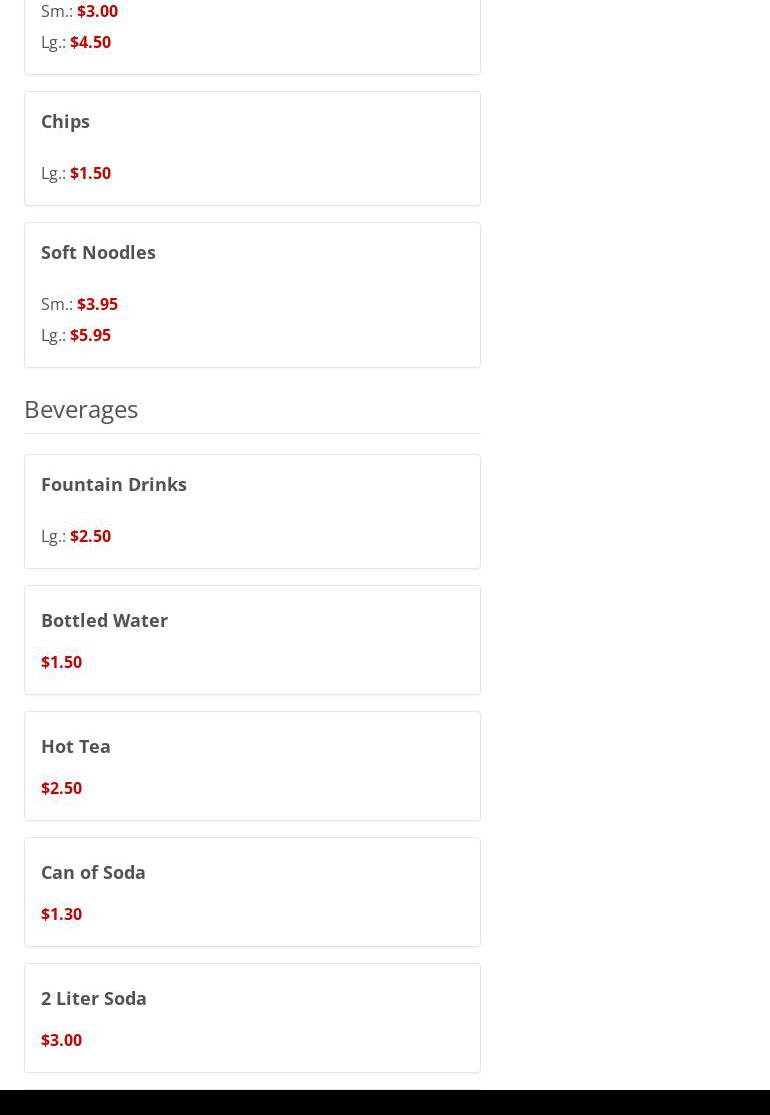Viewport: 770px width, 1115px height.
Task: Click the black footer bar
Action: click(x=385, y=1102)
